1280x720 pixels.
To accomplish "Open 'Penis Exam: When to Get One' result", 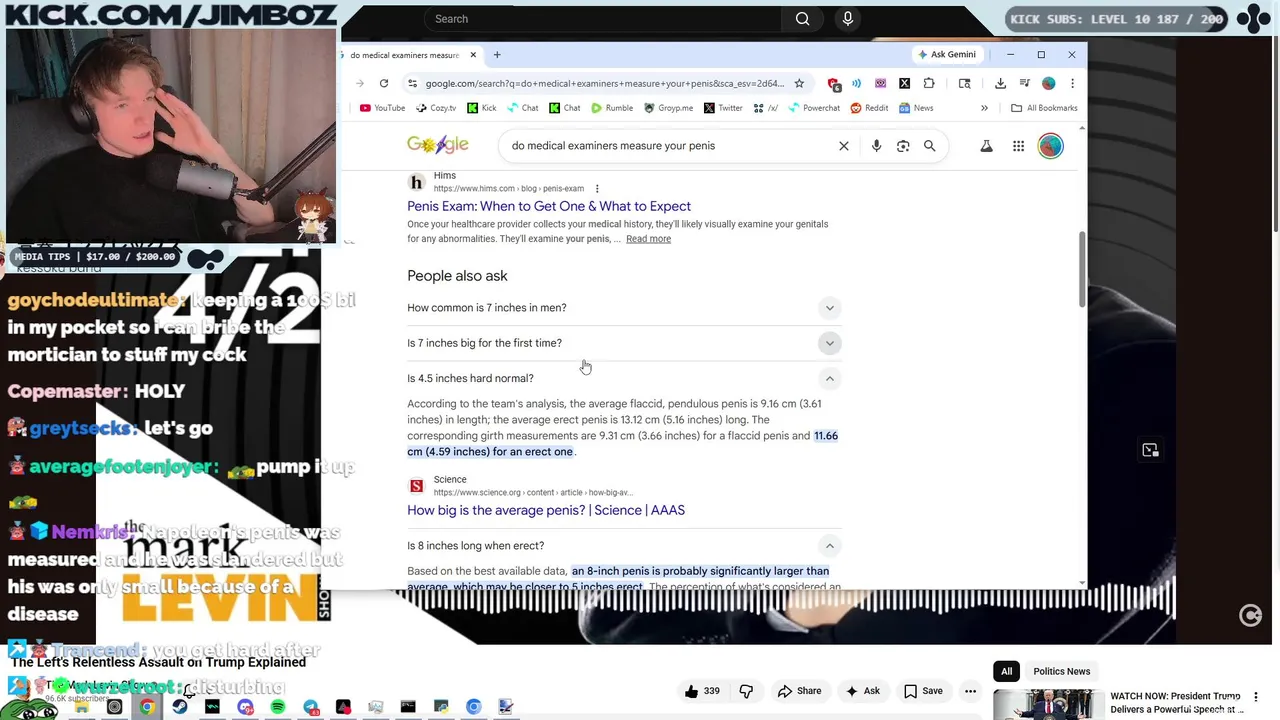I will 549,206.
